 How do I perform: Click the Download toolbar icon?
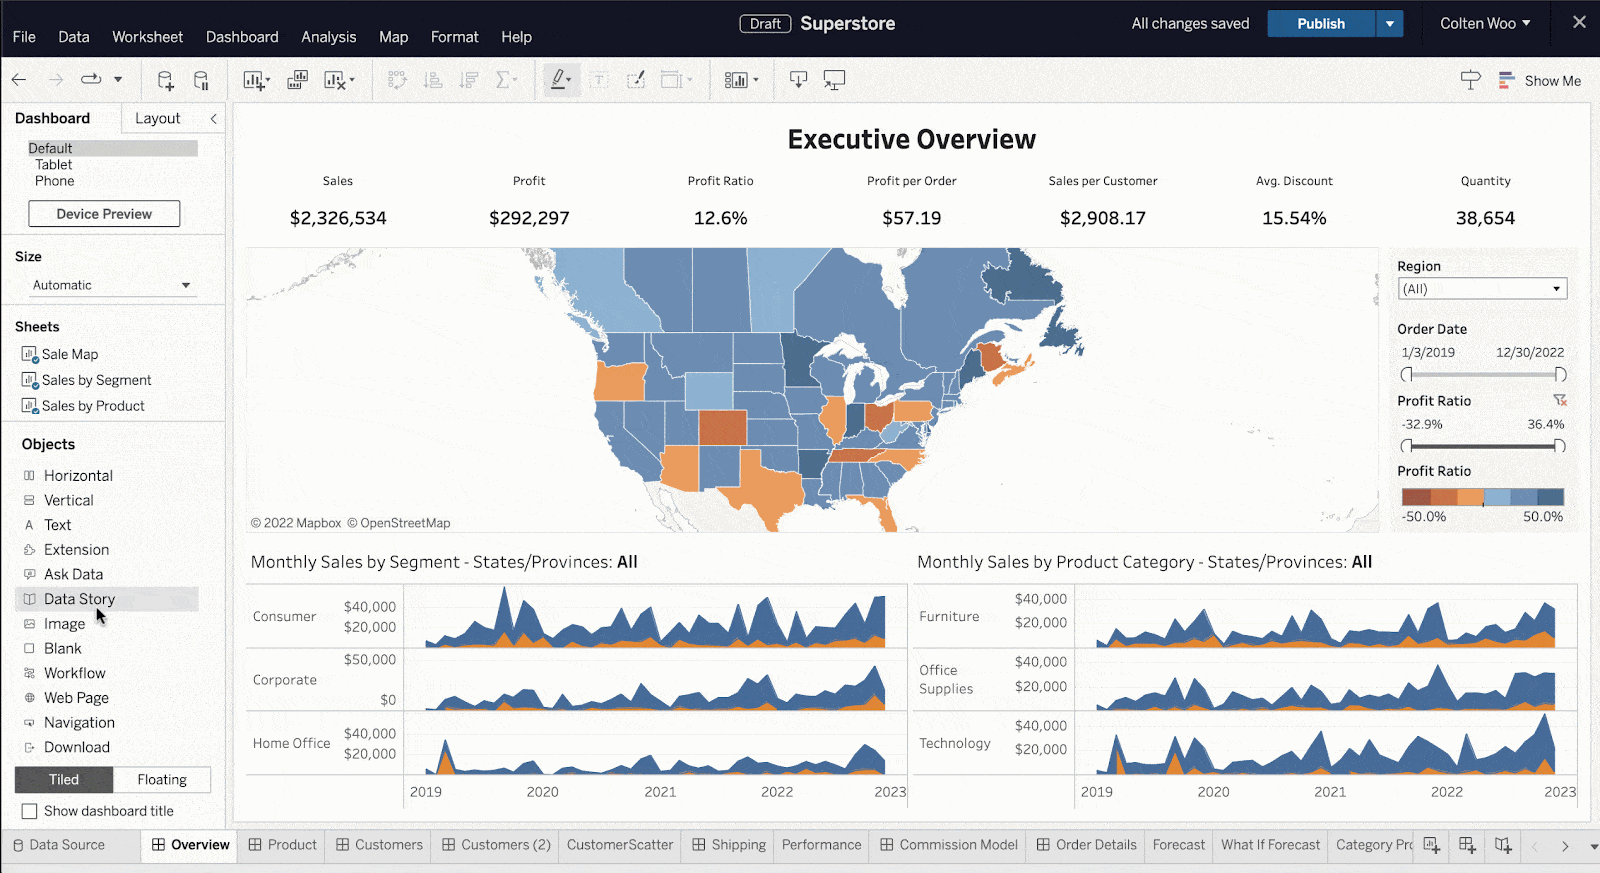(x=798, y=80)
